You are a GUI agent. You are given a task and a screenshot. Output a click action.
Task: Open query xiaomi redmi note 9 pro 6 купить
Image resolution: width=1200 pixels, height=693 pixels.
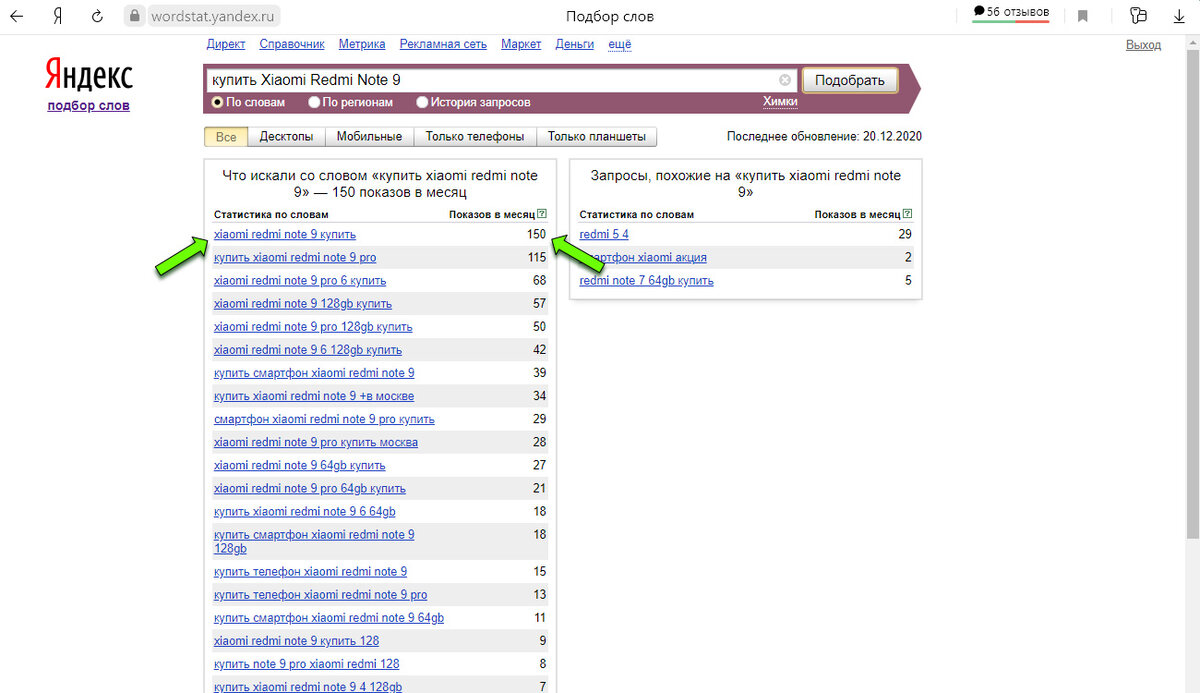[x=300, y=281]
